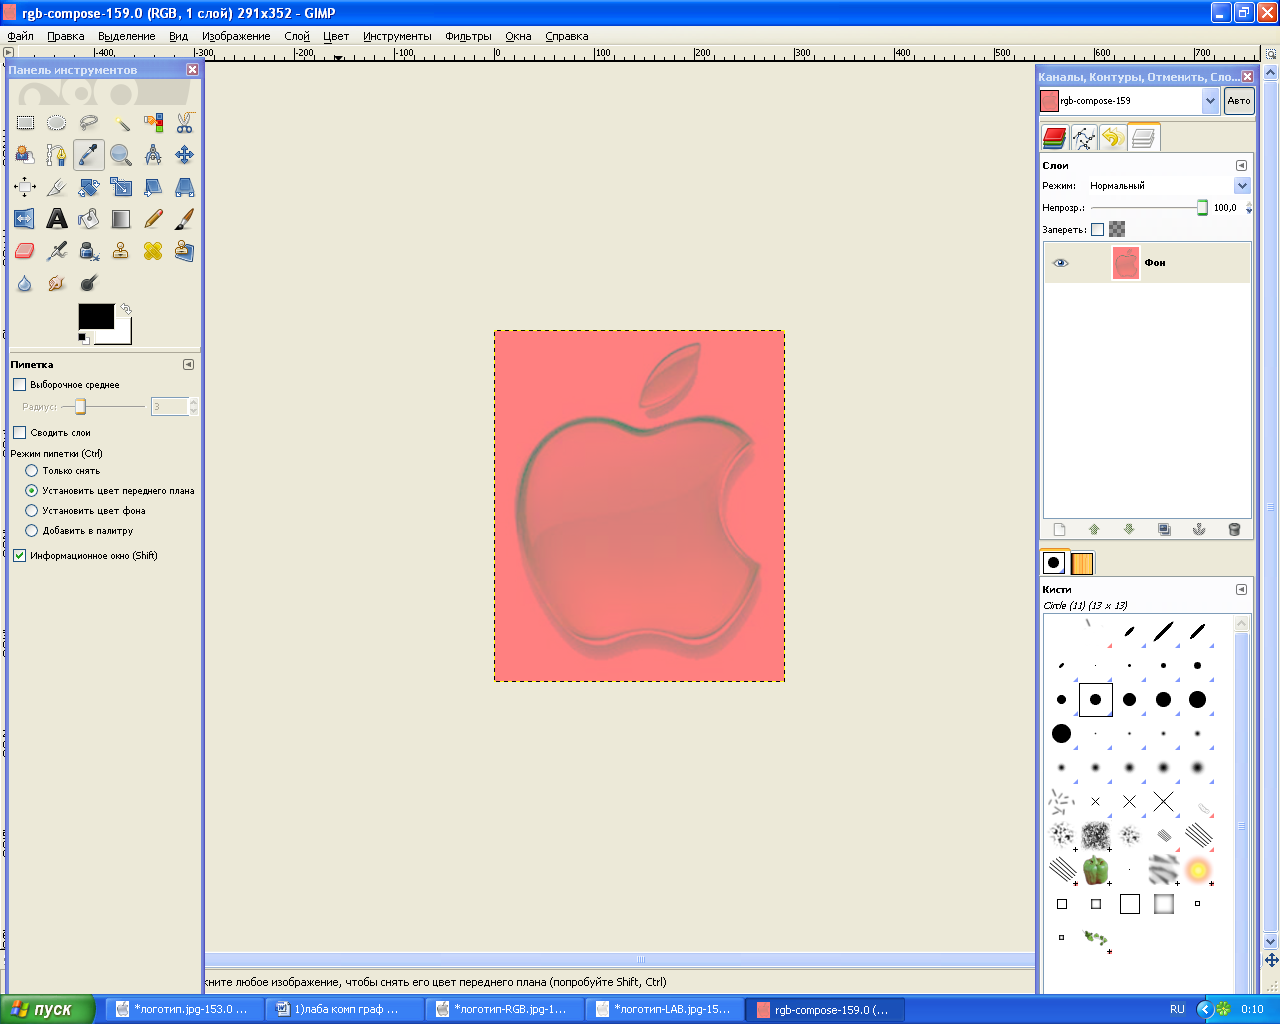Select the Pencil tool

pyautogui.click(x=153, y=219)
